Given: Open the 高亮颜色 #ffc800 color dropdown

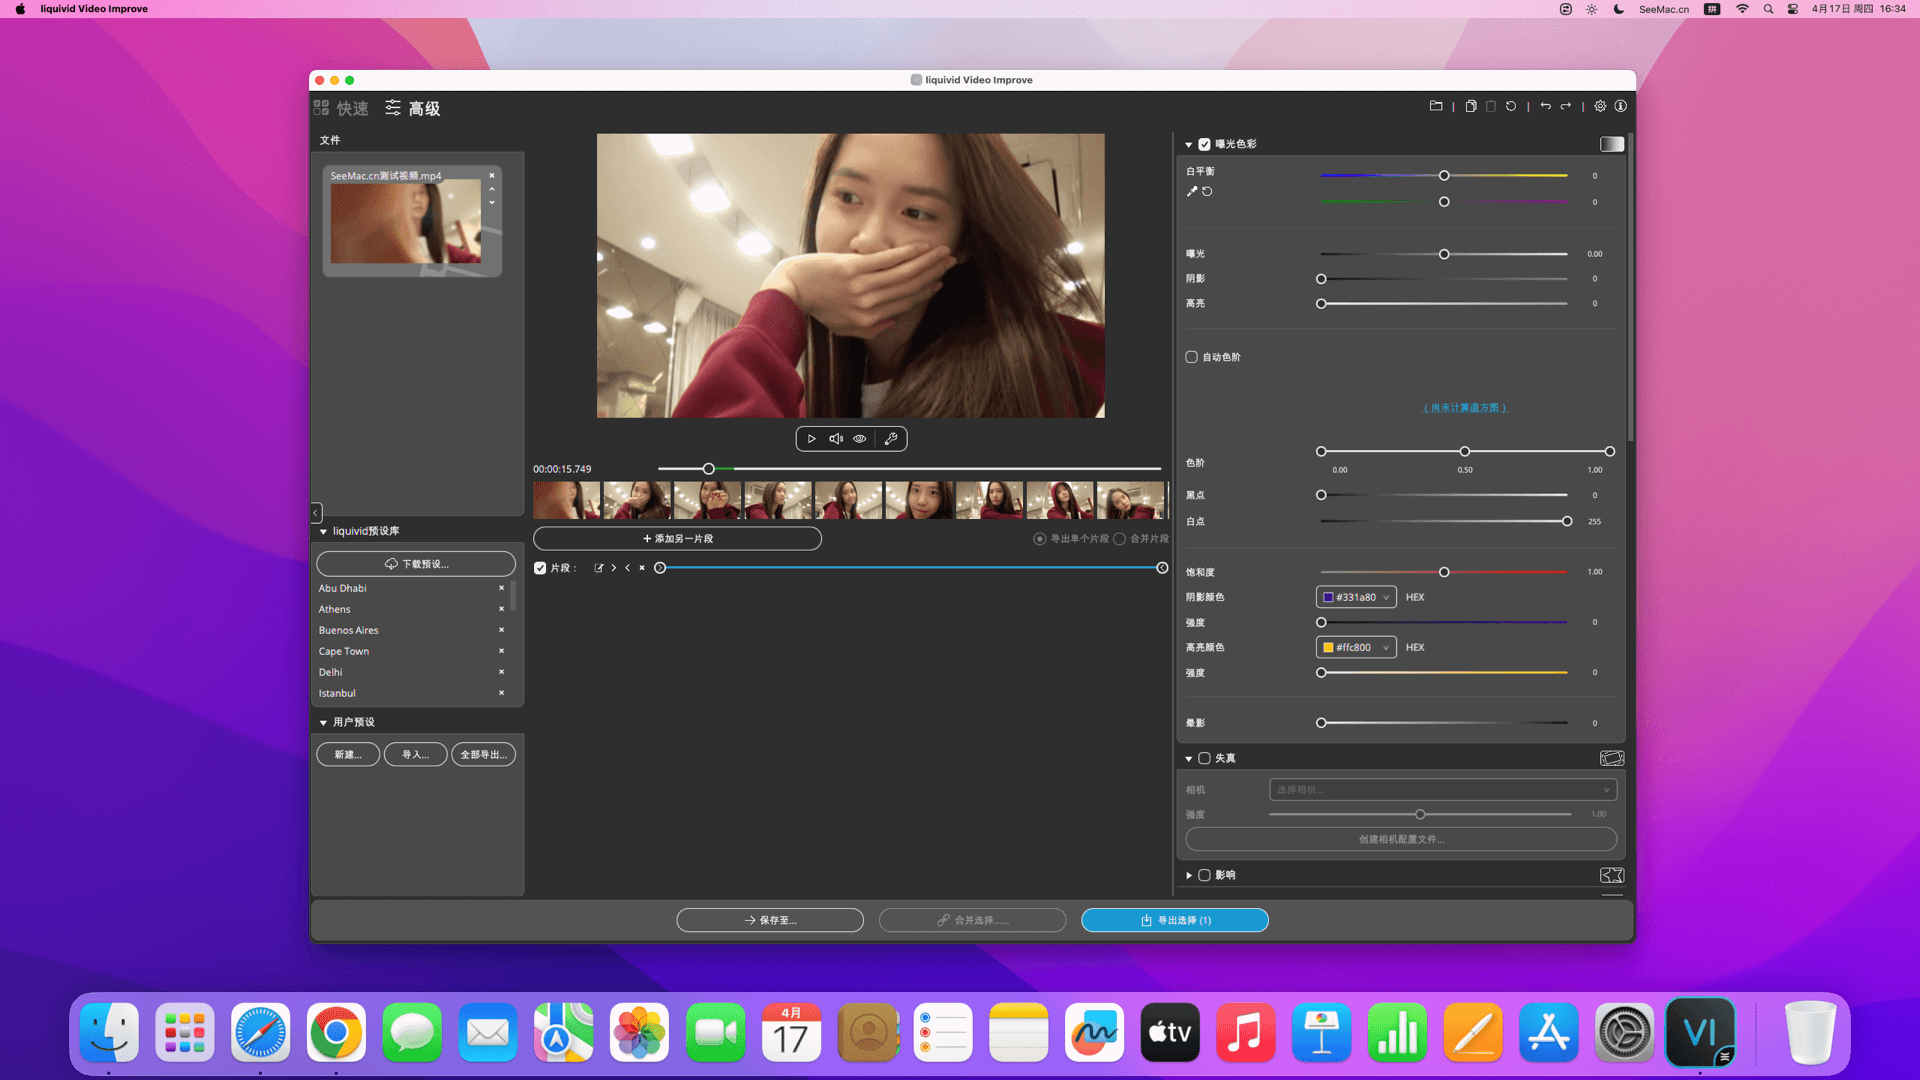Looking at the screenshot, I should pyautogui.click(x=1356, y=648).
